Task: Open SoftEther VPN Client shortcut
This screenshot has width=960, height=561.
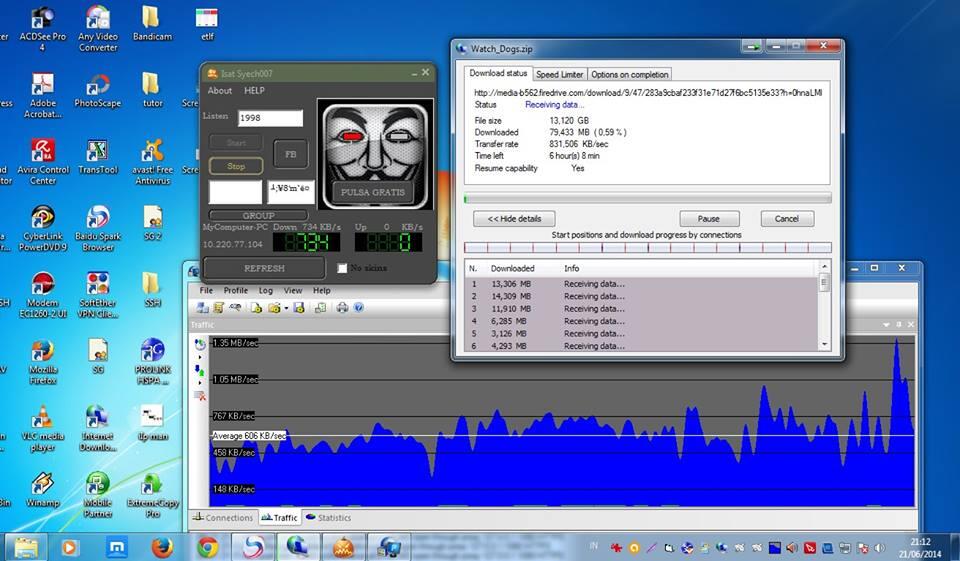Action: pyautogui.click(x=98, y=295)
